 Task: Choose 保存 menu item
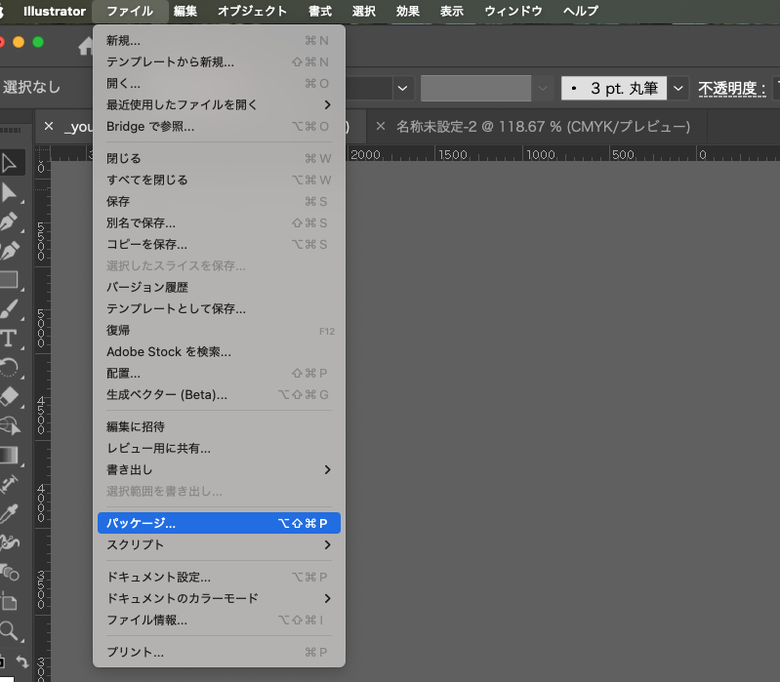[x=219, y=201]
